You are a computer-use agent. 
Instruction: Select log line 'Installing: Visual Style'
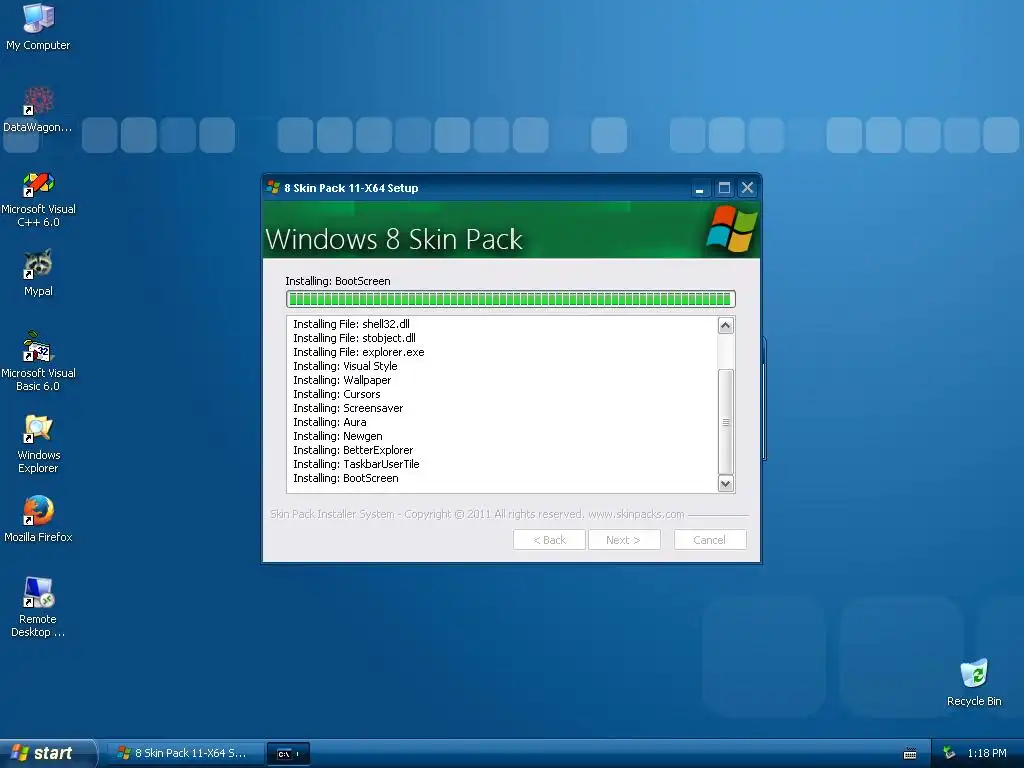(345, 366)
